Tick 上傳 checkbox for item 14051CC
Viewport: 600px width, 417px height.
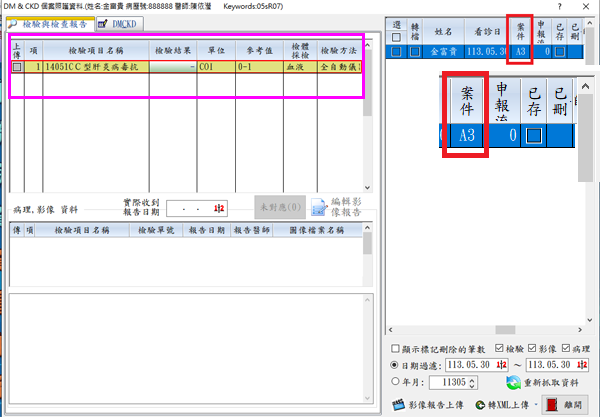(x=18, y=67)
